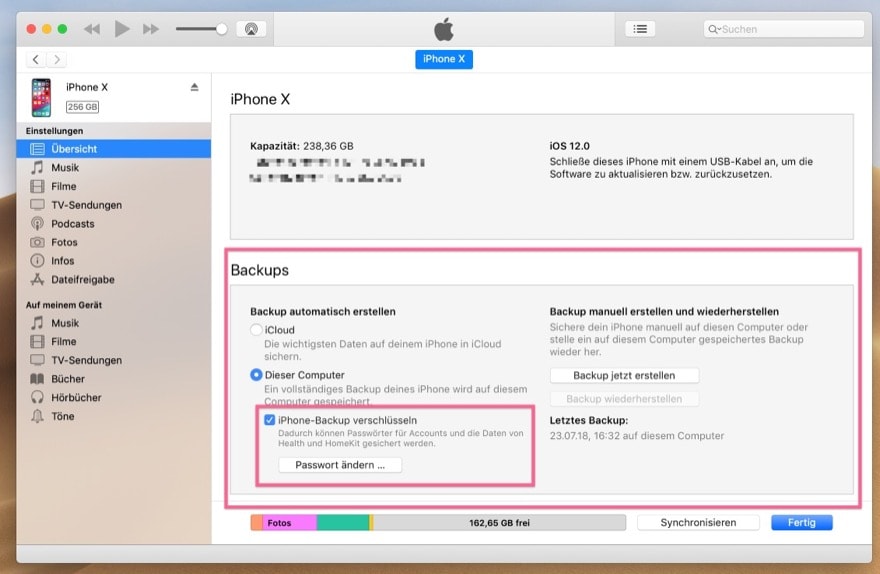Open Töne in the sidebar

tap(114, 416)
